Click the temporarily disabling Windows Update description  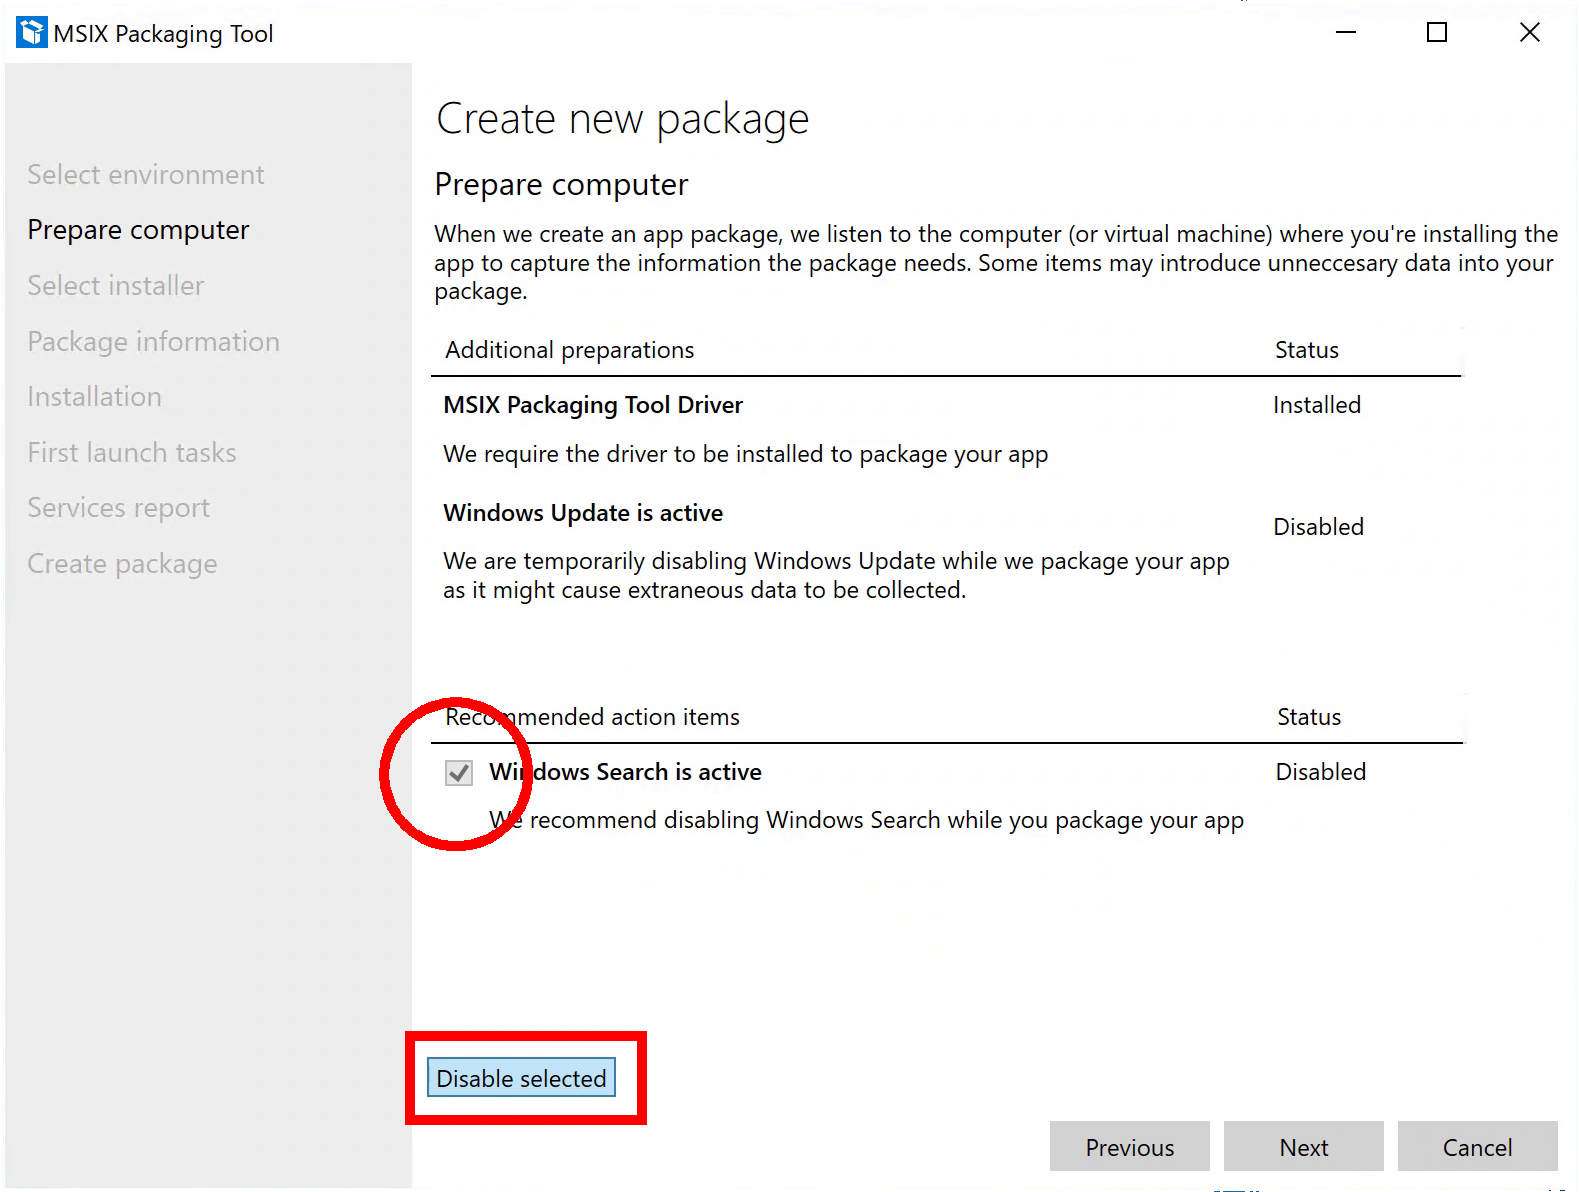coord(836,575)
